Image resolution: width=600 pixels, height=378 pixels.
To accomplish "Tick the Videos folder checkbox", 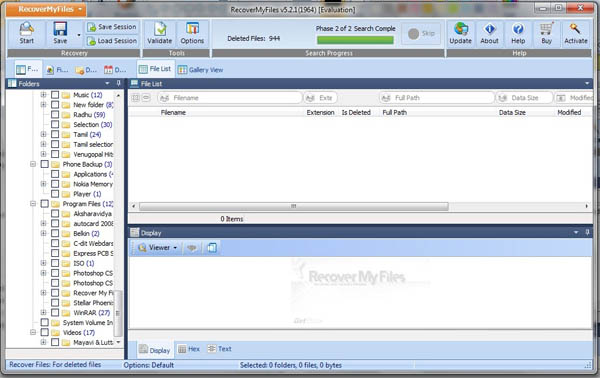I will [44, 332].
